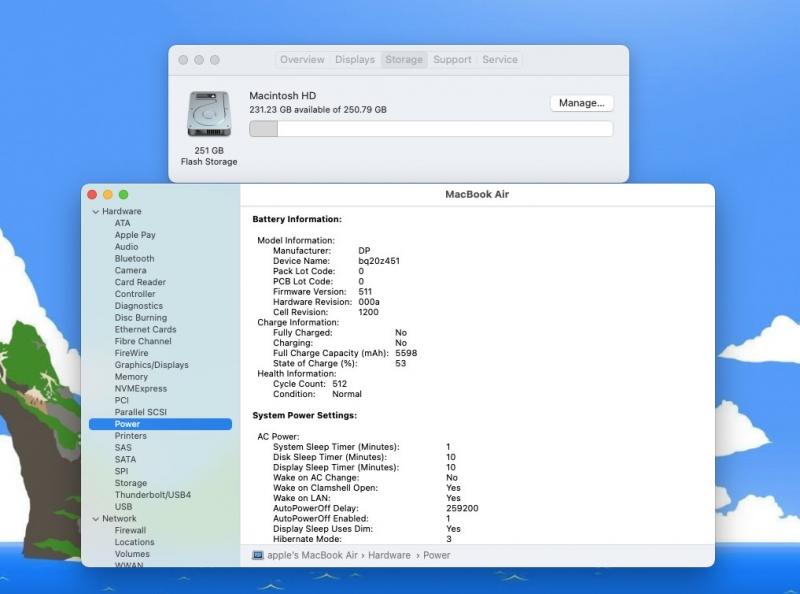800x594 pixels.
Task: Select FireWire in the sidebar
Action: (131, 353)
